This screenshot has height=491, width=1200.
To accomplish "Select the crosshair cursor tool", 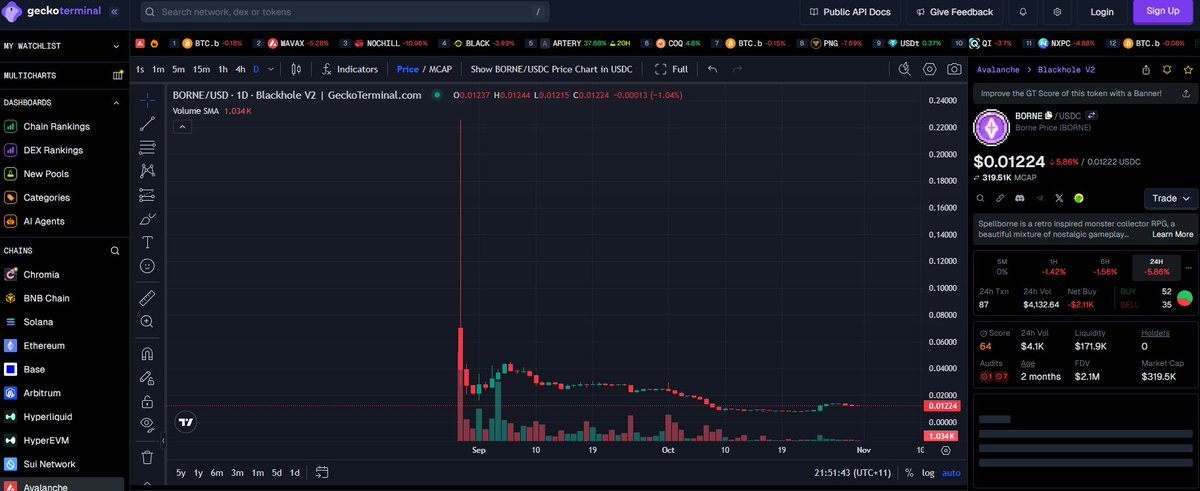I will [147, 100].
